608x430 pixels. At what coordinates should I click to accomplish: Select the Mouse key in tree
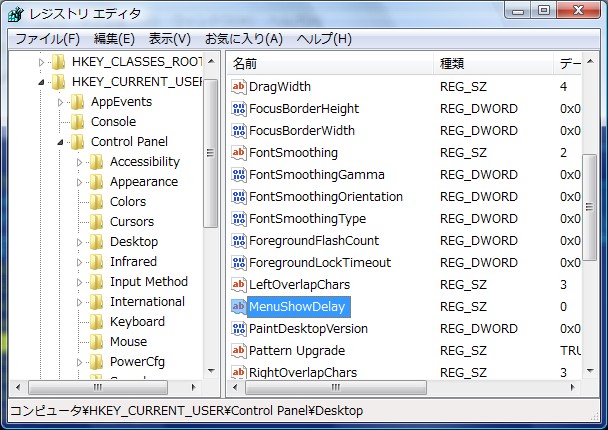pyautogui.click(x=128, y=342)
